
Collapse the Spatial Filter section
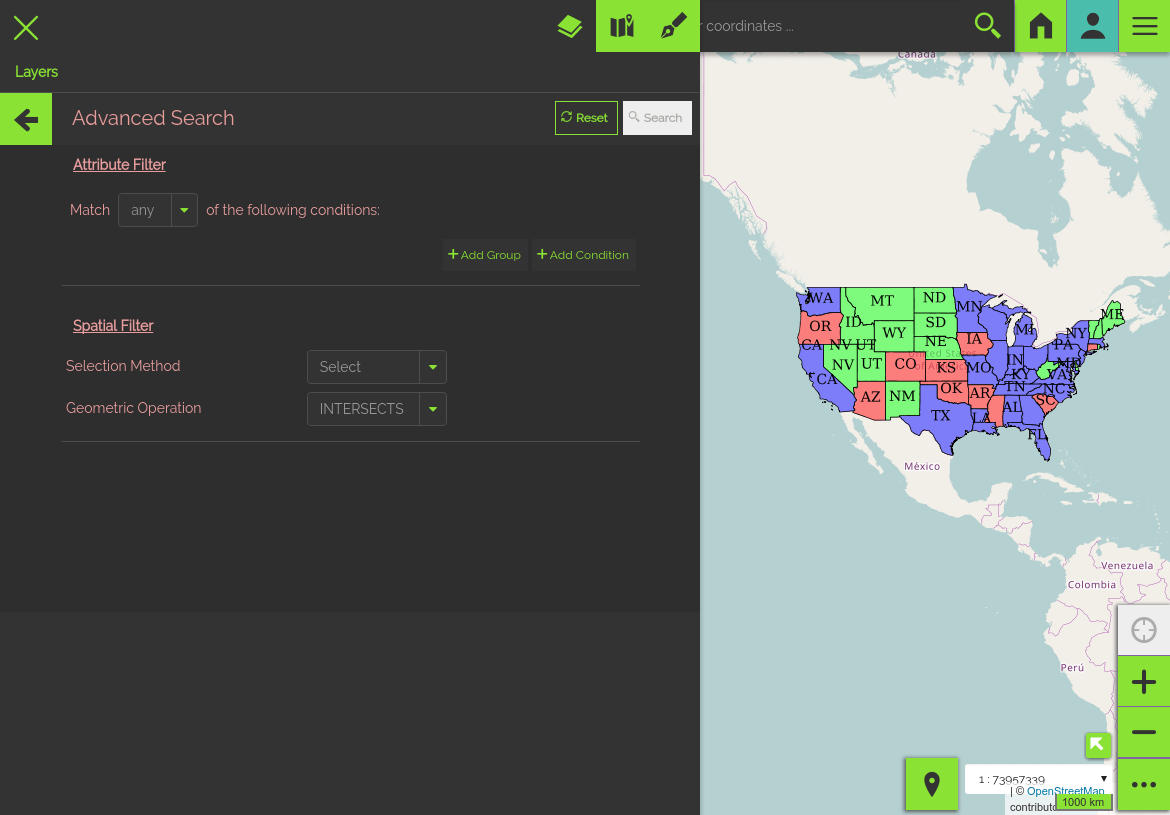pyautogui.click(x=113, y=326)
